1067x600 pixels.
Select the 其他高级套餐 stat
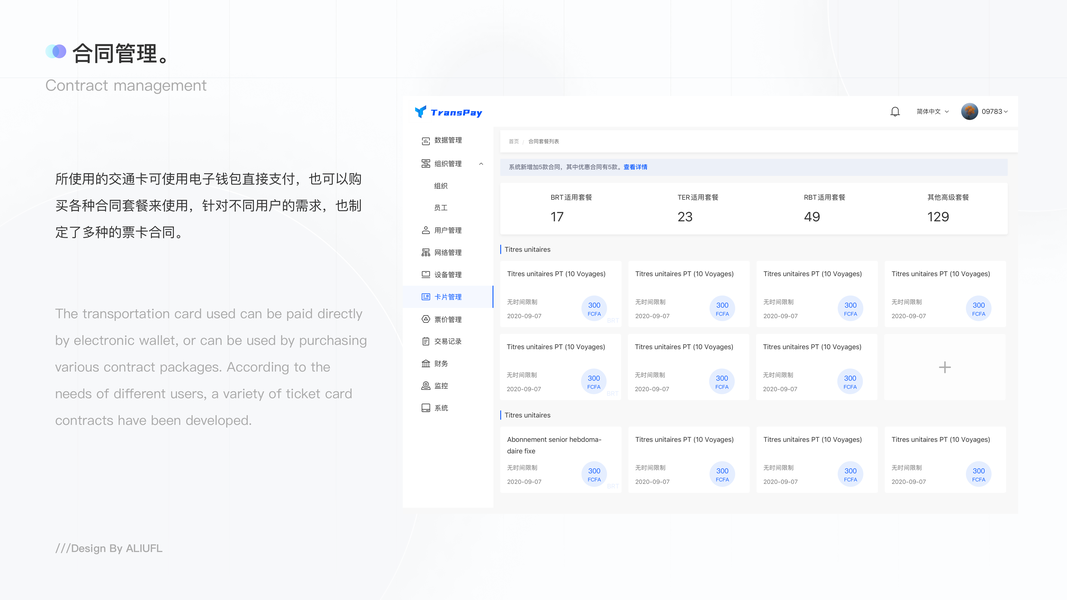coord(948,208)
